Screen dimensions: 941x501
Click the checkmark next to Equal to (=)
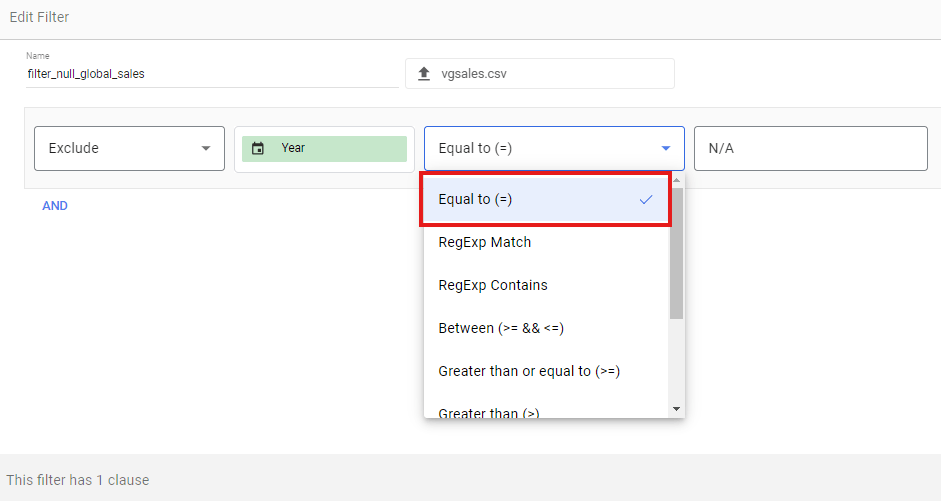pos(646,199)
